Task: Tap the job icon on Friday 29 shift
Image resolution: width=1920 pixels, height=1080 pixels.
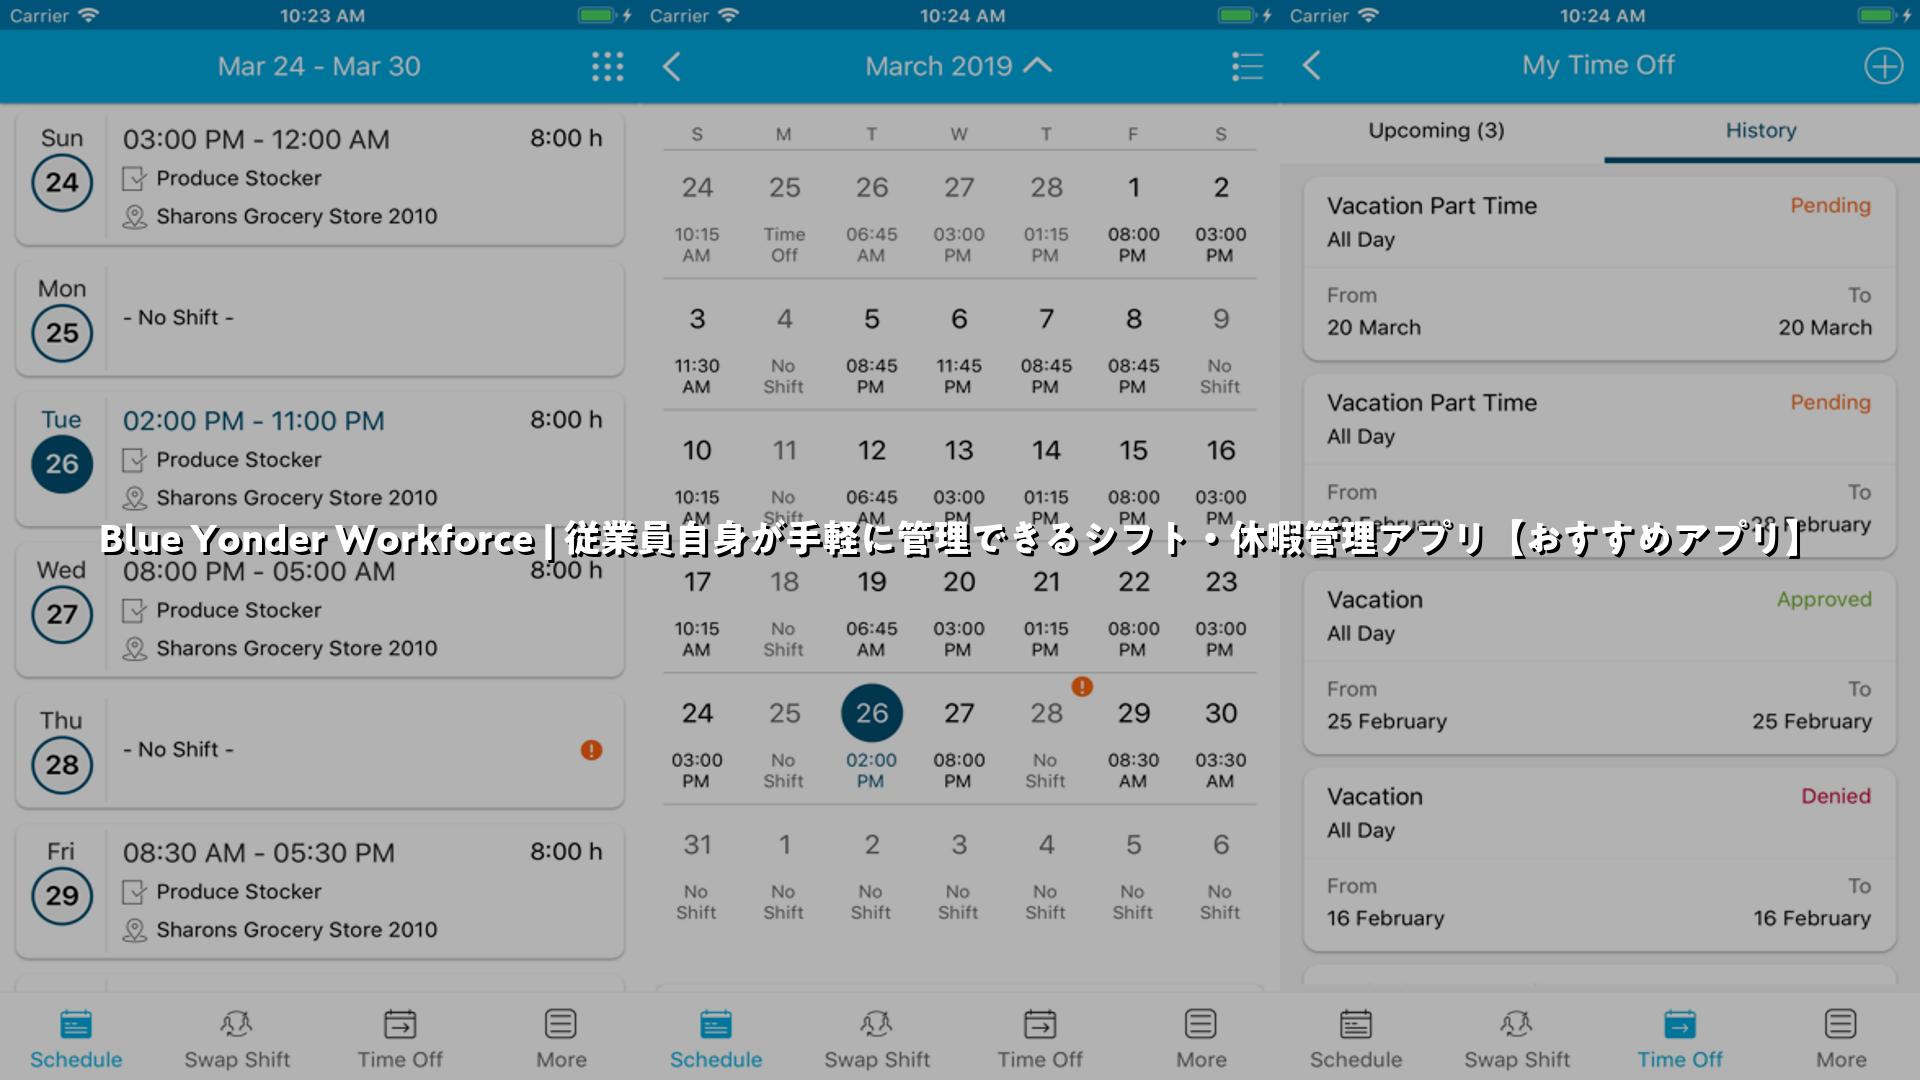Action: point(134,892)
